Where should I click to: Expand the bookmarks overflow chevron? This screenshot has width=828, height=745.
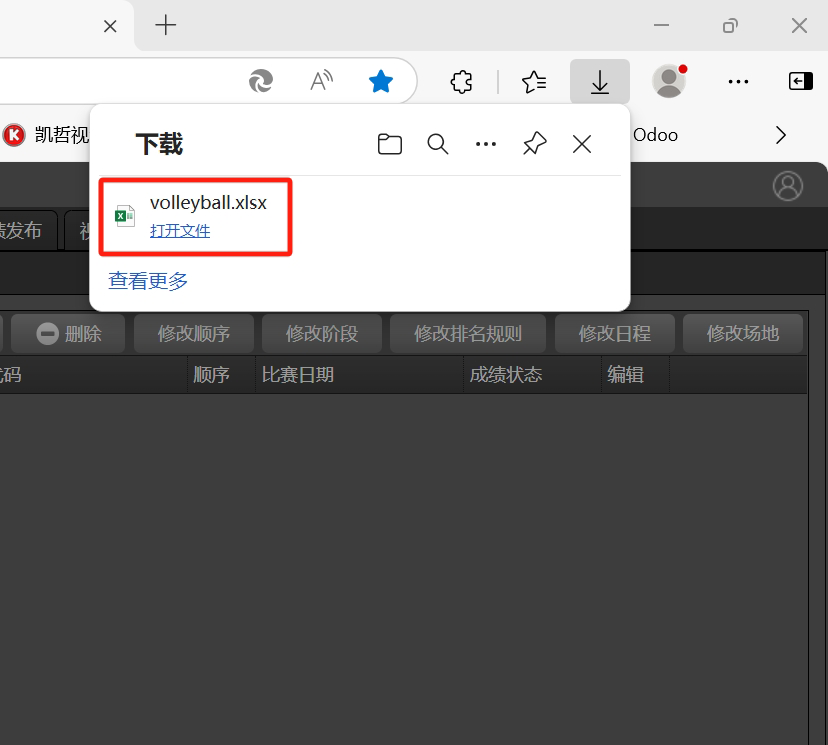click(781, 135)
